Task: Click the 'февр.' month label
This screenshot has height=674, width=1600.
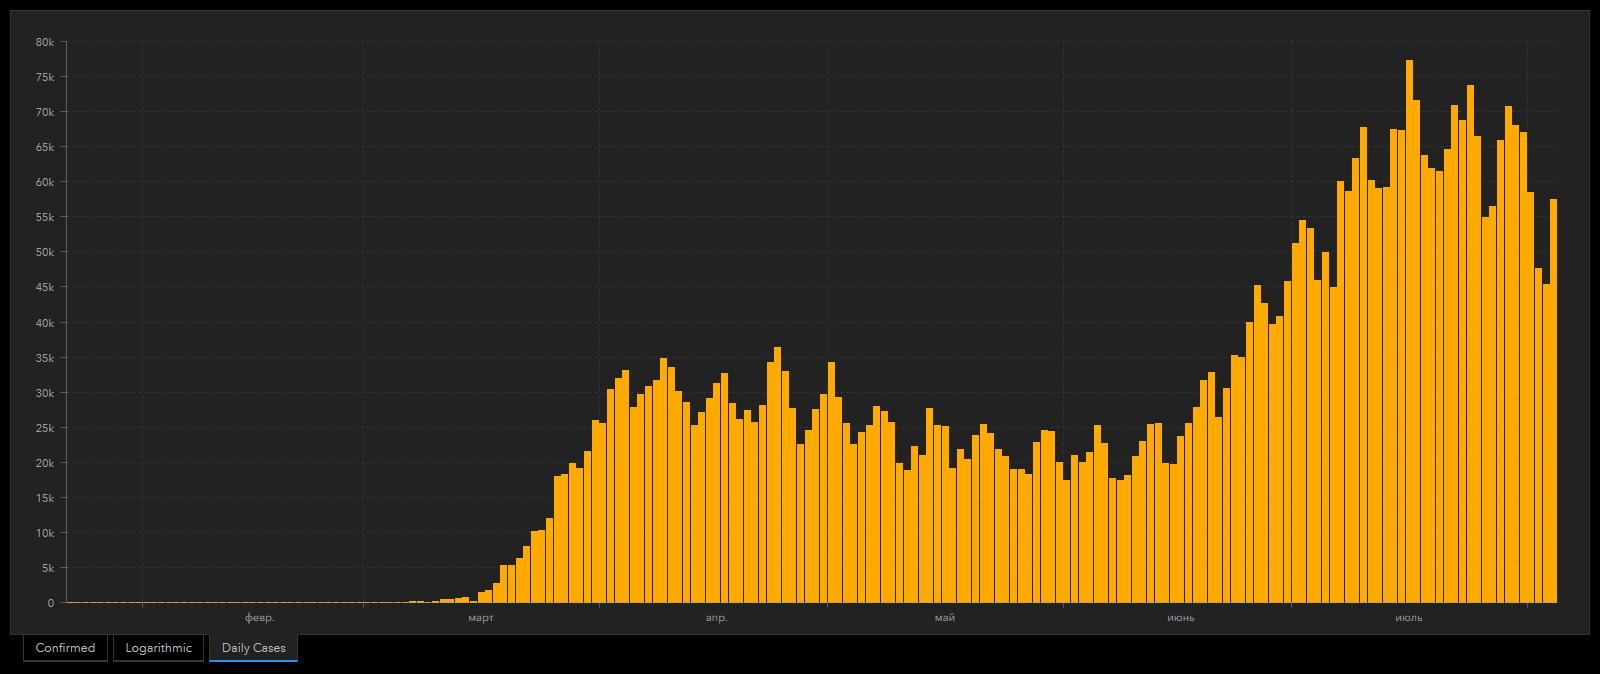Action: 260,618
